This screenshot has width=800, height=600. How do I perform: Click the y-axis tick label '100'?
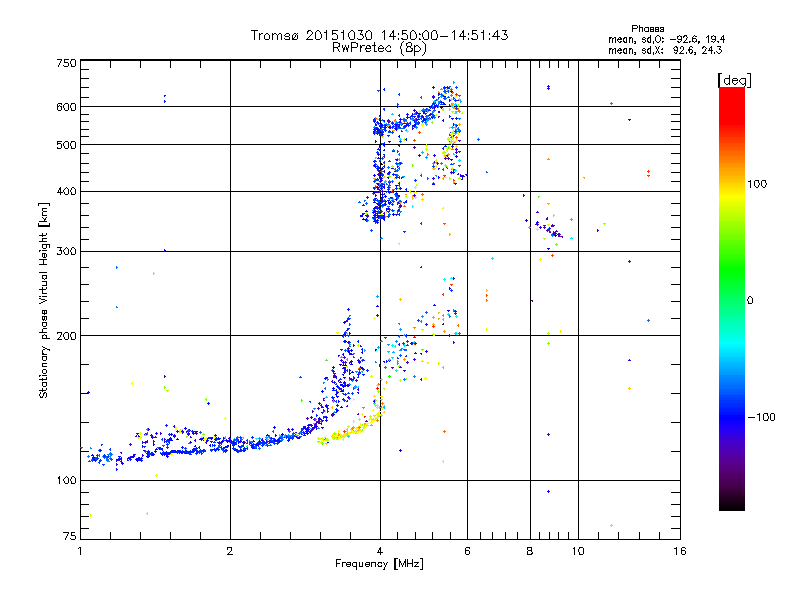click(67, 480)
